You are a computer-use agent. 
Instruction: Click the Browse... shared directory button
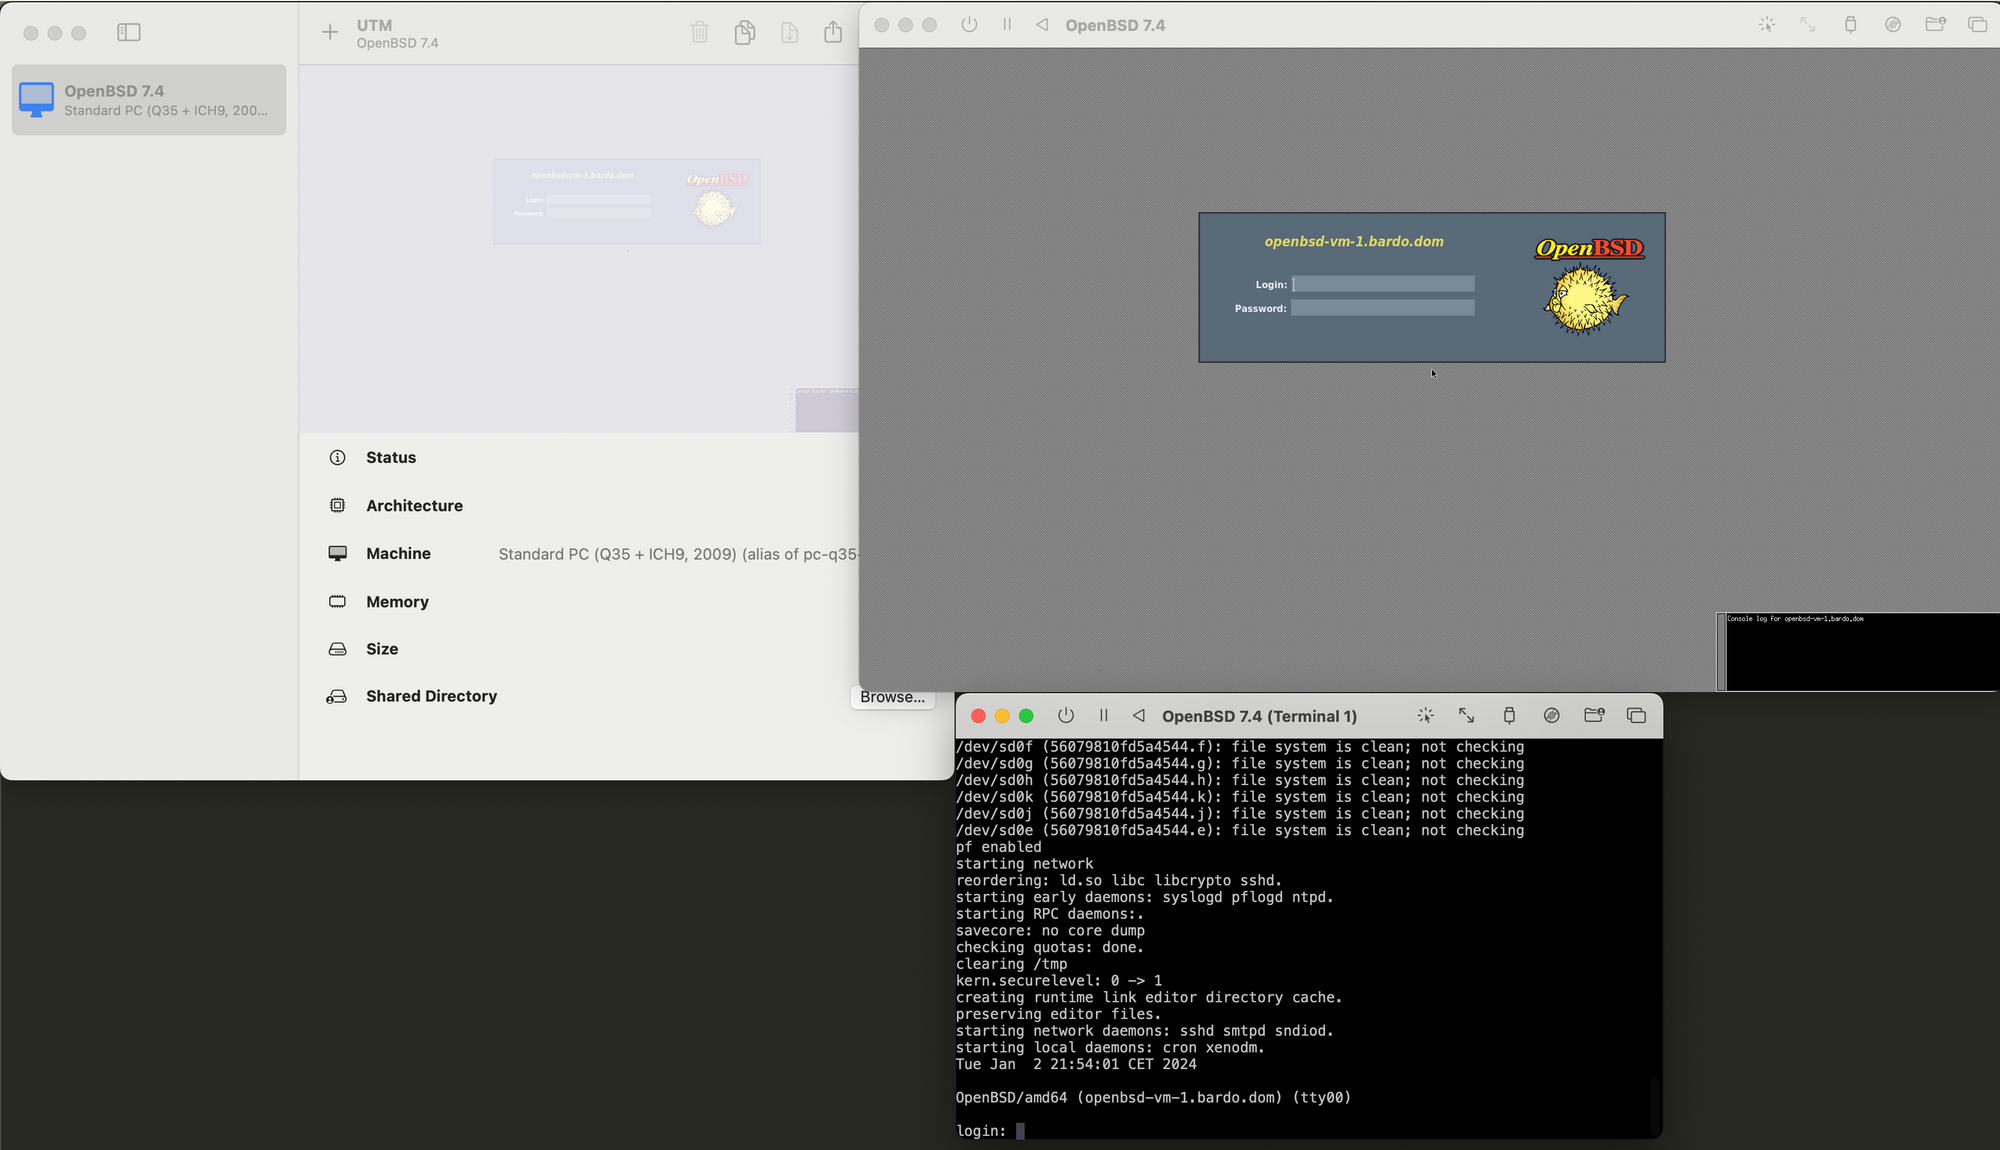pos(892,697)
